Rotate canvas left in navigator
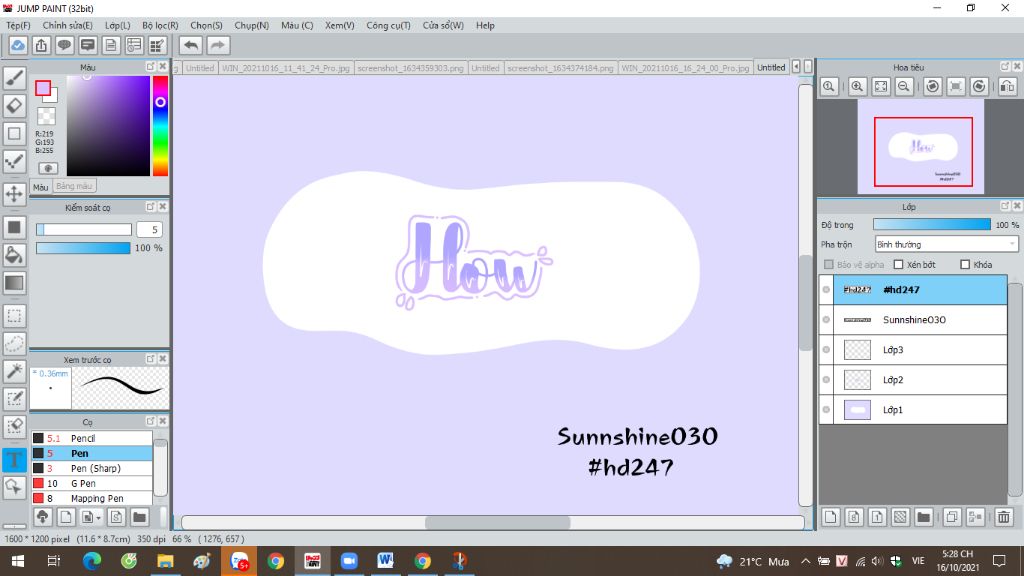This screenshot has height=576, width=1024. tap(933, 86)
